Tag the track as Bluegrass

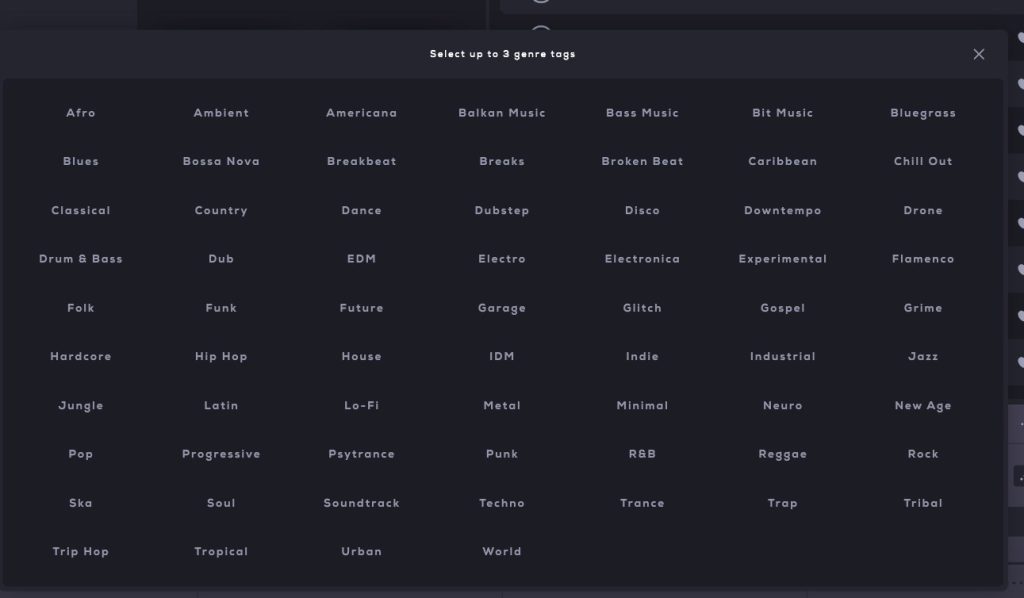(x=922, y=113)
